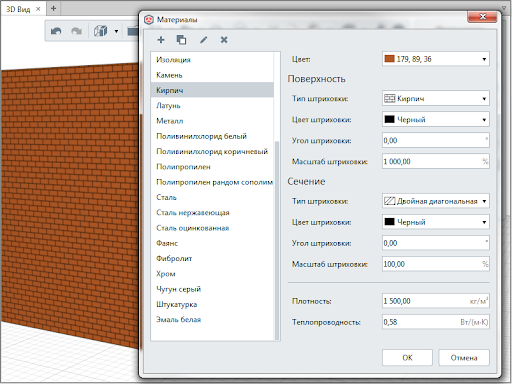Select Сталь нержавеющая material
The width and height of the screenshot is (512, 384).
(x=212, y=213)
